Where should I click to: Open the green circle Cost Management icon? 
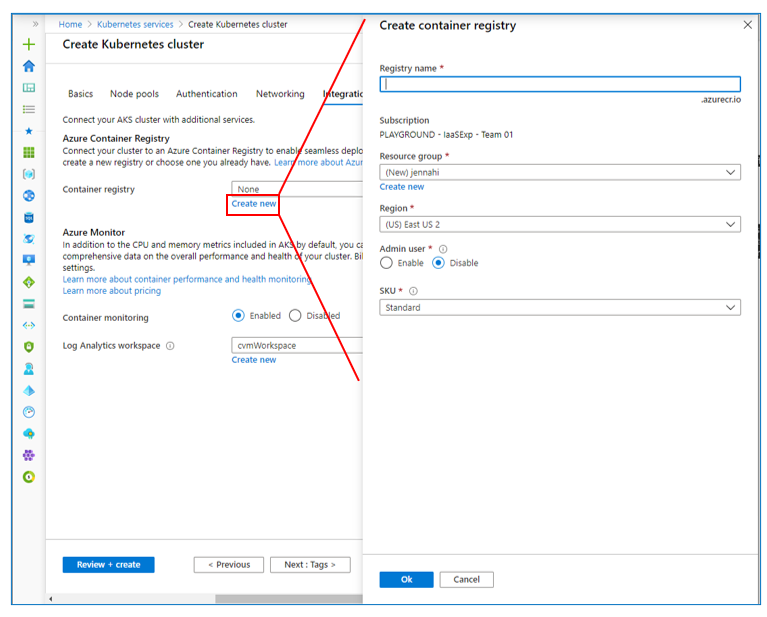click(x=29, y=477)
